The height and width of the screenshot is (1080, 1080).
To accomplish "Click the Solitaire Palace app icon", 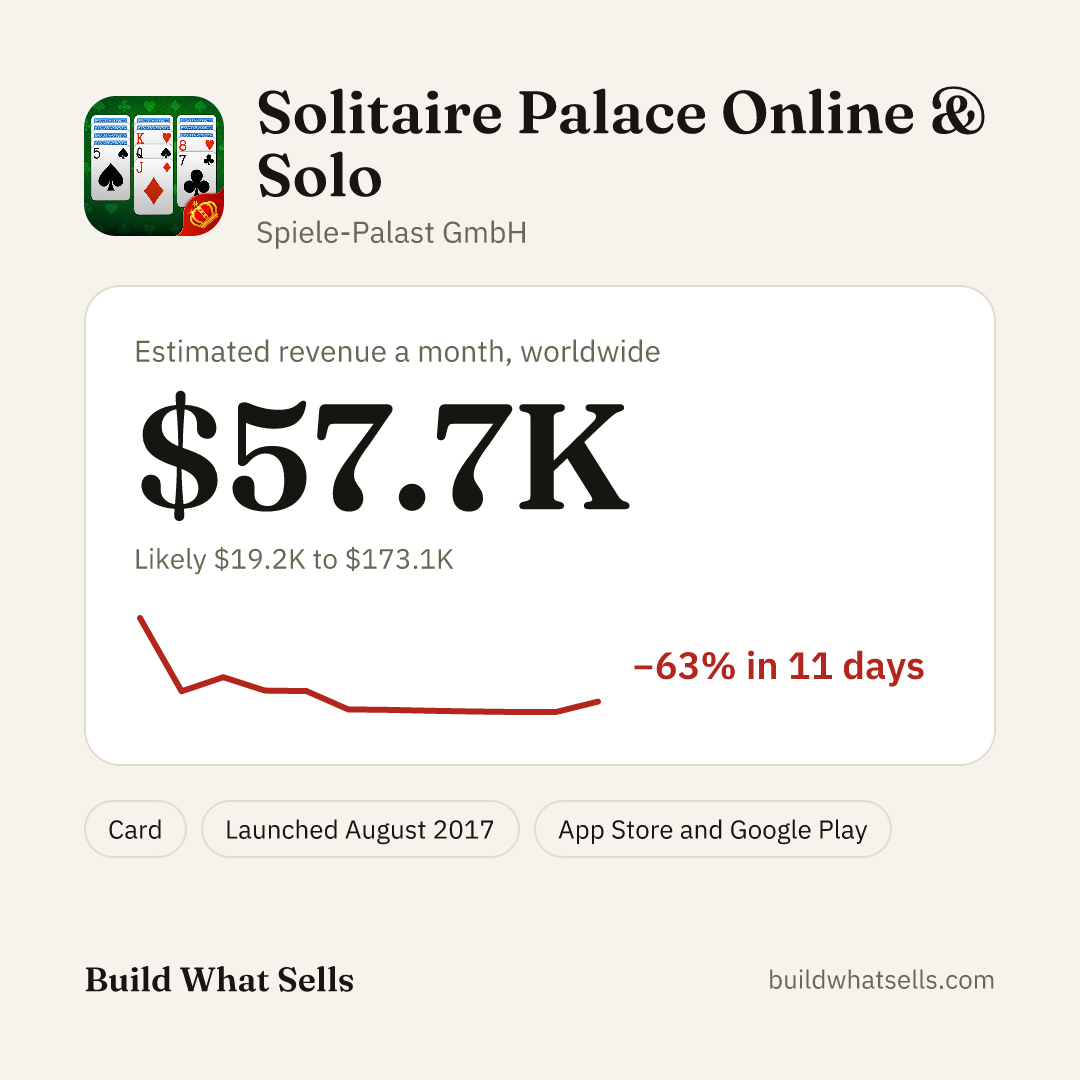I will point(154,166).
